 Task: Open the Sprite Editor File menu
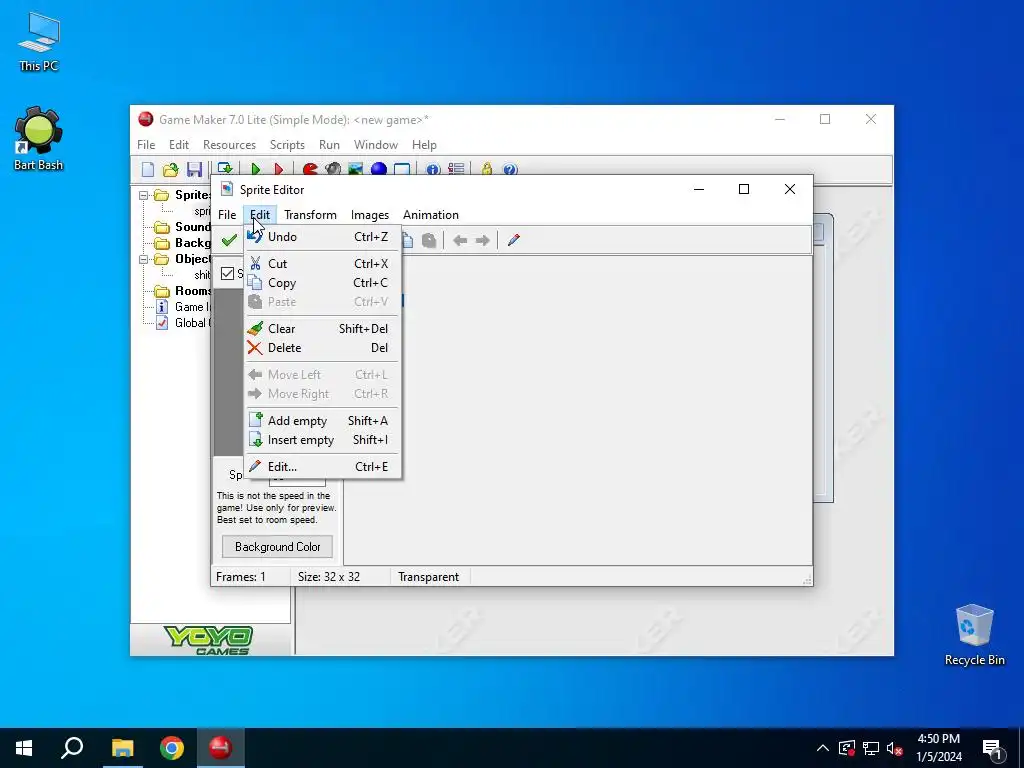(x=227, y=215)
